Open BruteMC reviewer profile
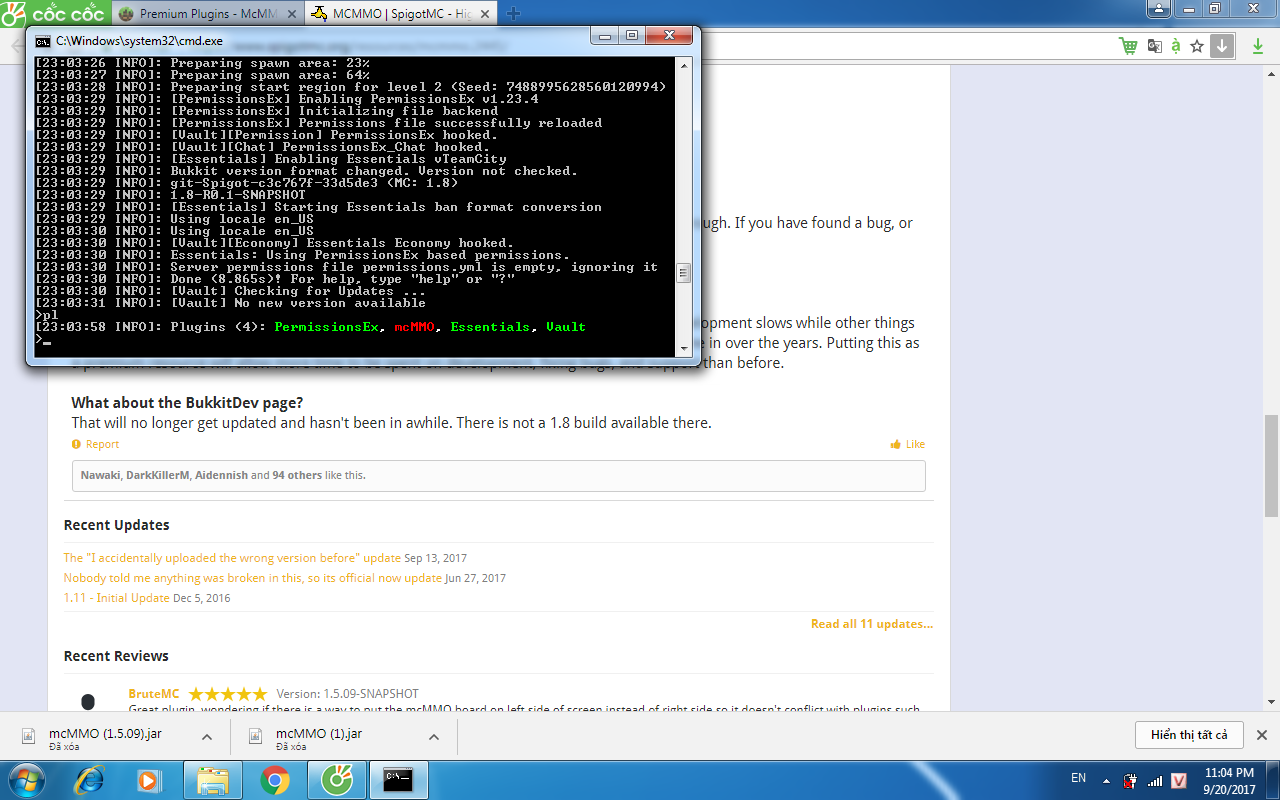This screenshot has width=1280, height=800. click(x=154, y=693)
